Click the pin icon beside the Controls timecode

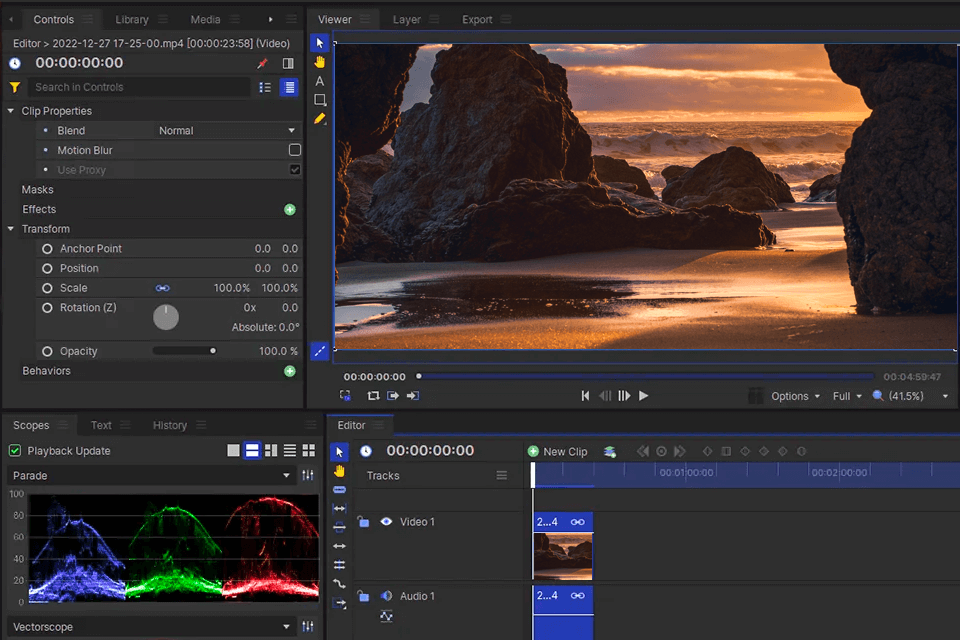coord(263,63)
